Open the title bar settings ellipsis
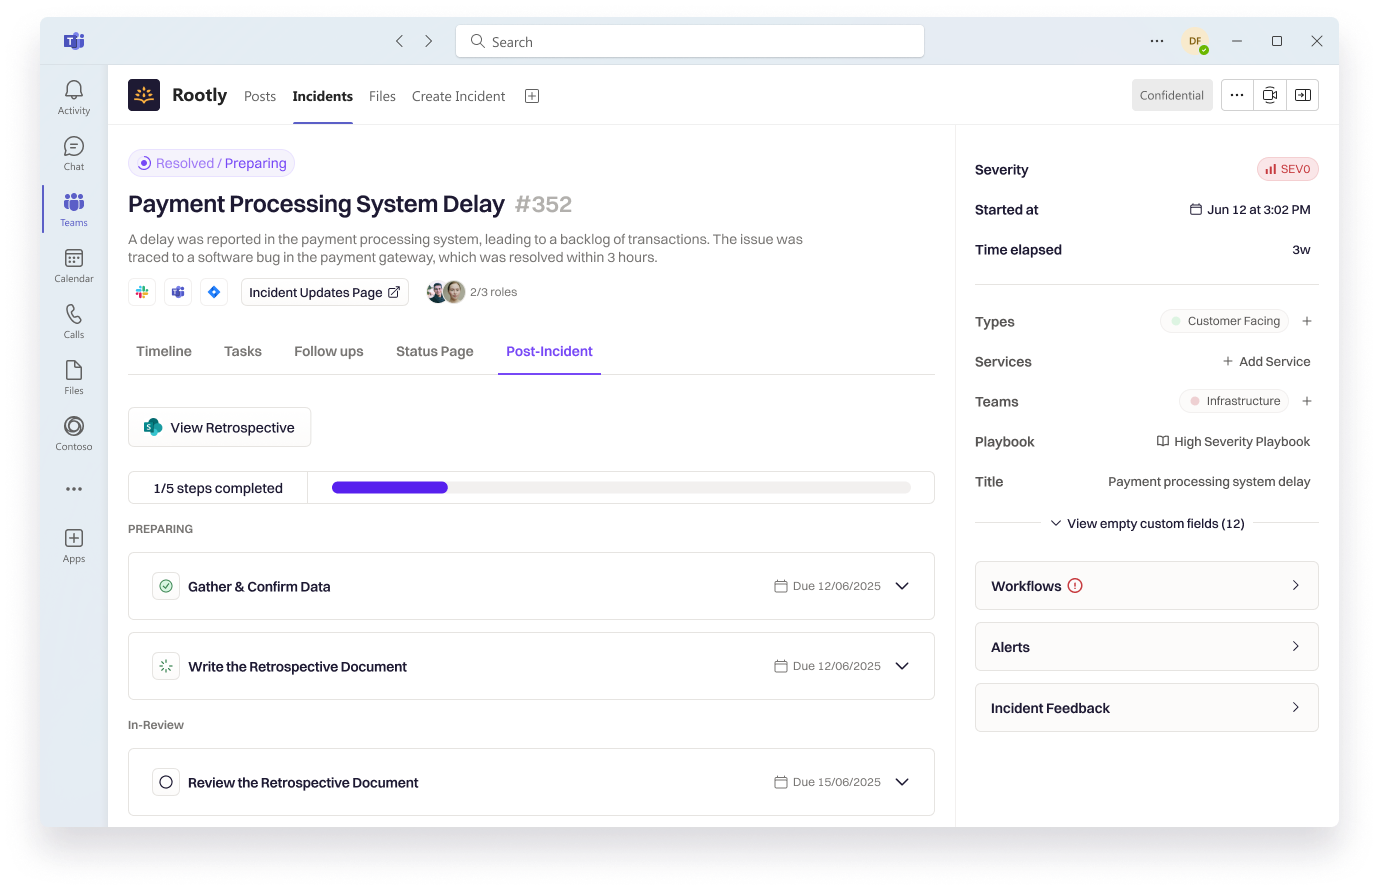The height and width of the screenshot is (890, 1379). coord(1157,41)
